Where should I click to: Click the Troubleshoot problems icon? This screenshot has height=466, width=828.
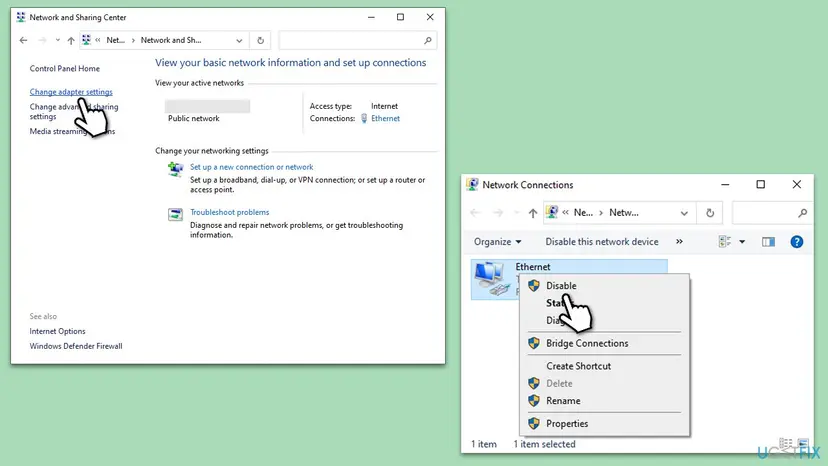tap(175, 214)
